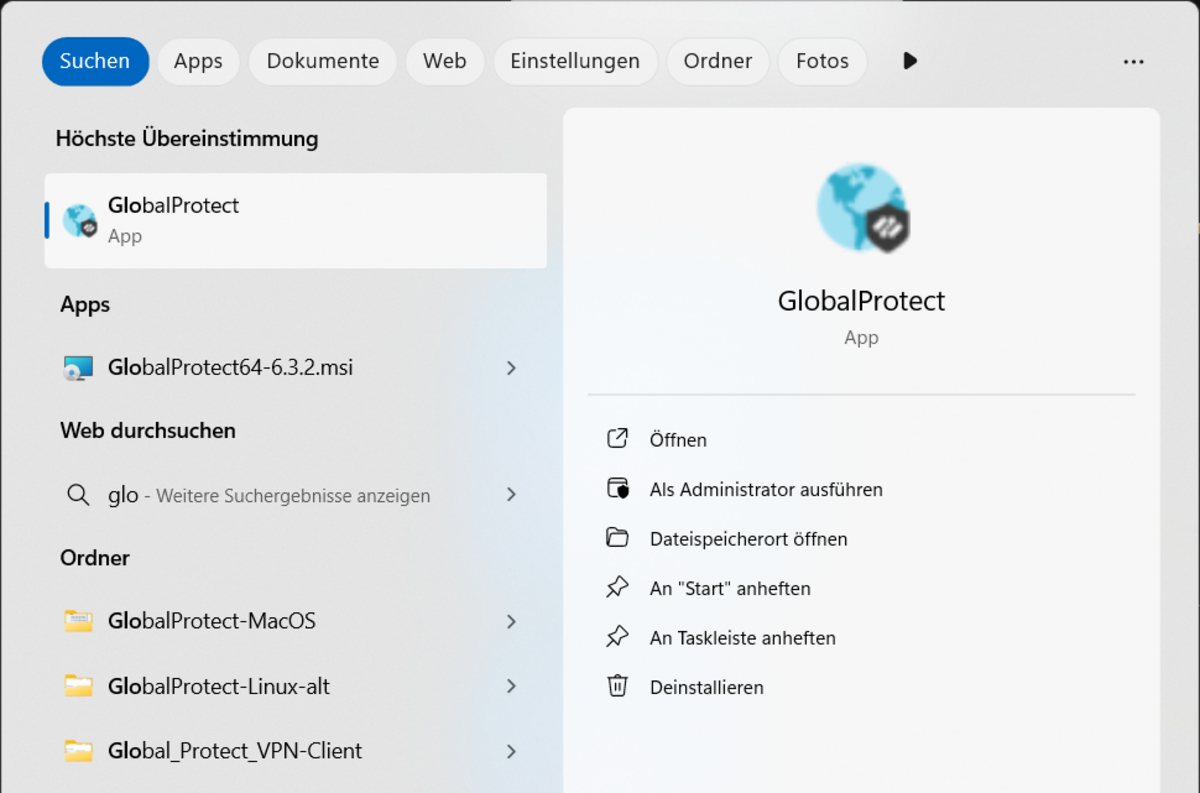
Task: Click the An "Start" anheften pin icon
Action: click(x=618, y=588)
